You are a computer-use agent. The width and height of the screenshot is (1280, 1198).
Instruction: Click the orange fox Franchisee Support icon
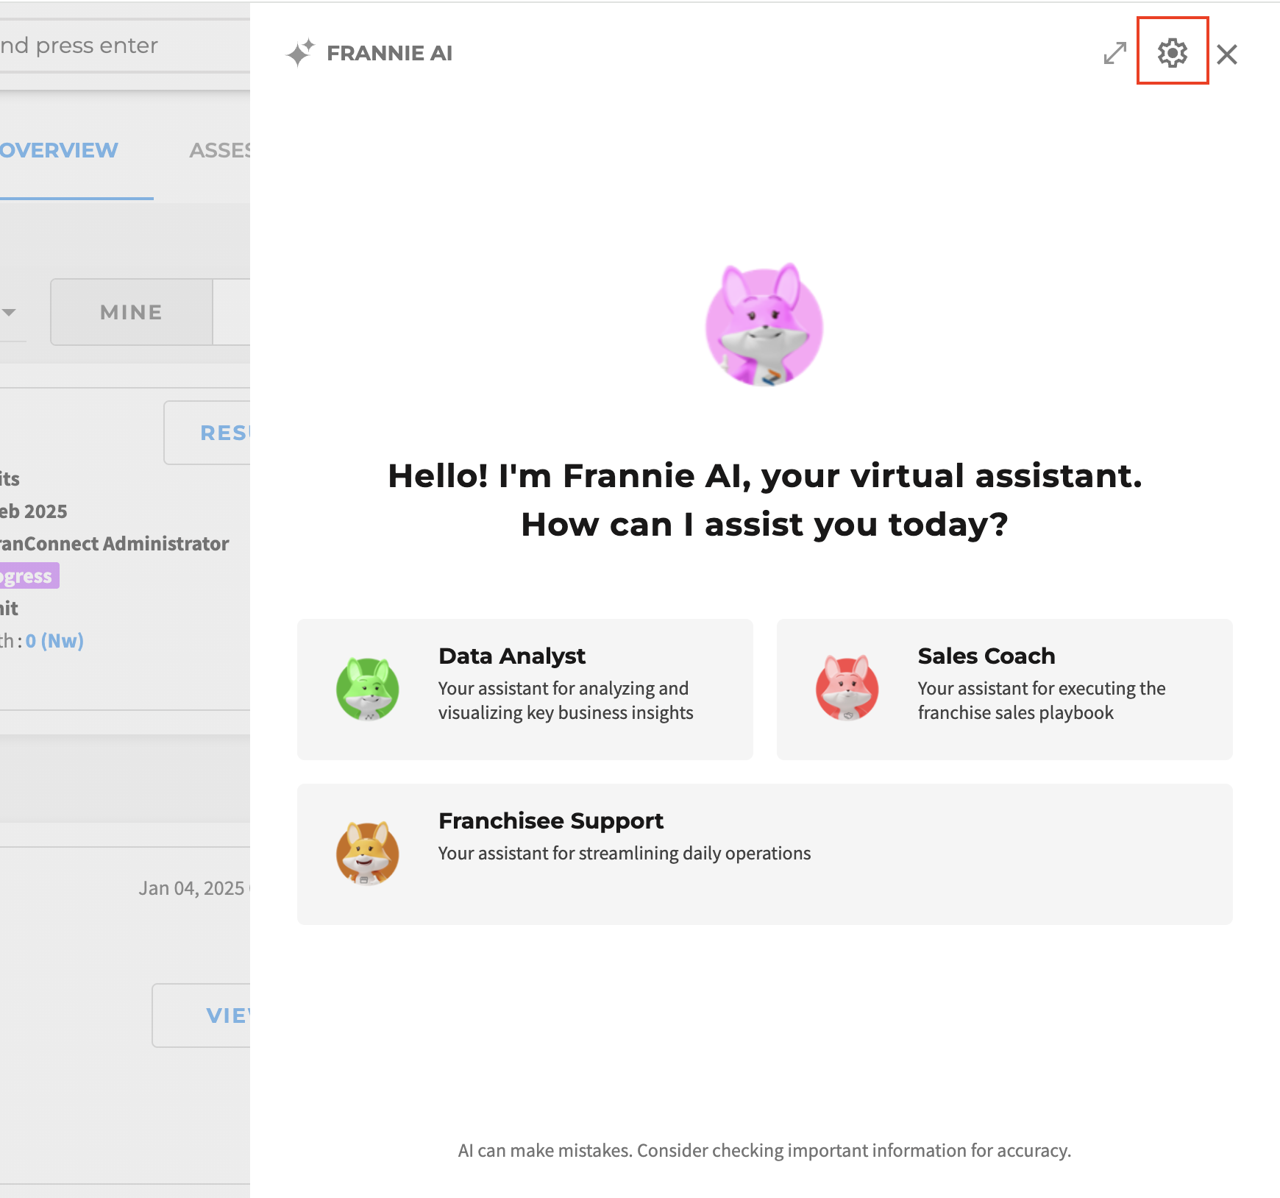point(367,853)
